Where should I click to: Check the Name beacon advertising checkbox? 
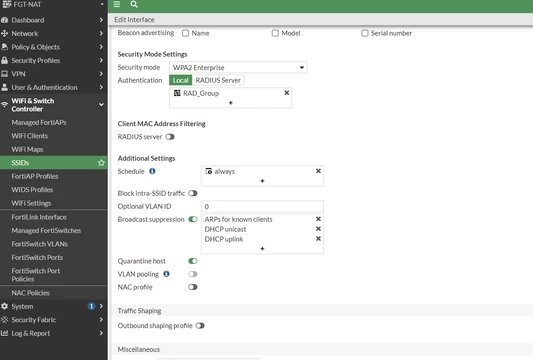(x=185, y=33)
